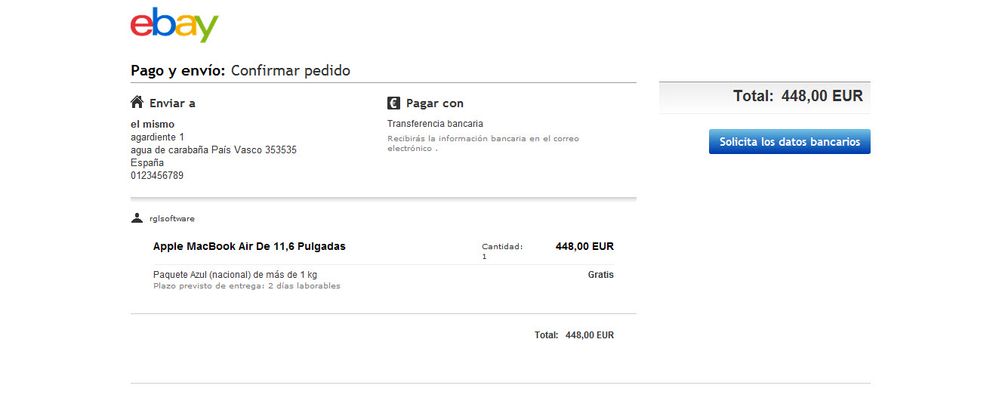Click the phone number 0123456789

(x=157, y=175)
